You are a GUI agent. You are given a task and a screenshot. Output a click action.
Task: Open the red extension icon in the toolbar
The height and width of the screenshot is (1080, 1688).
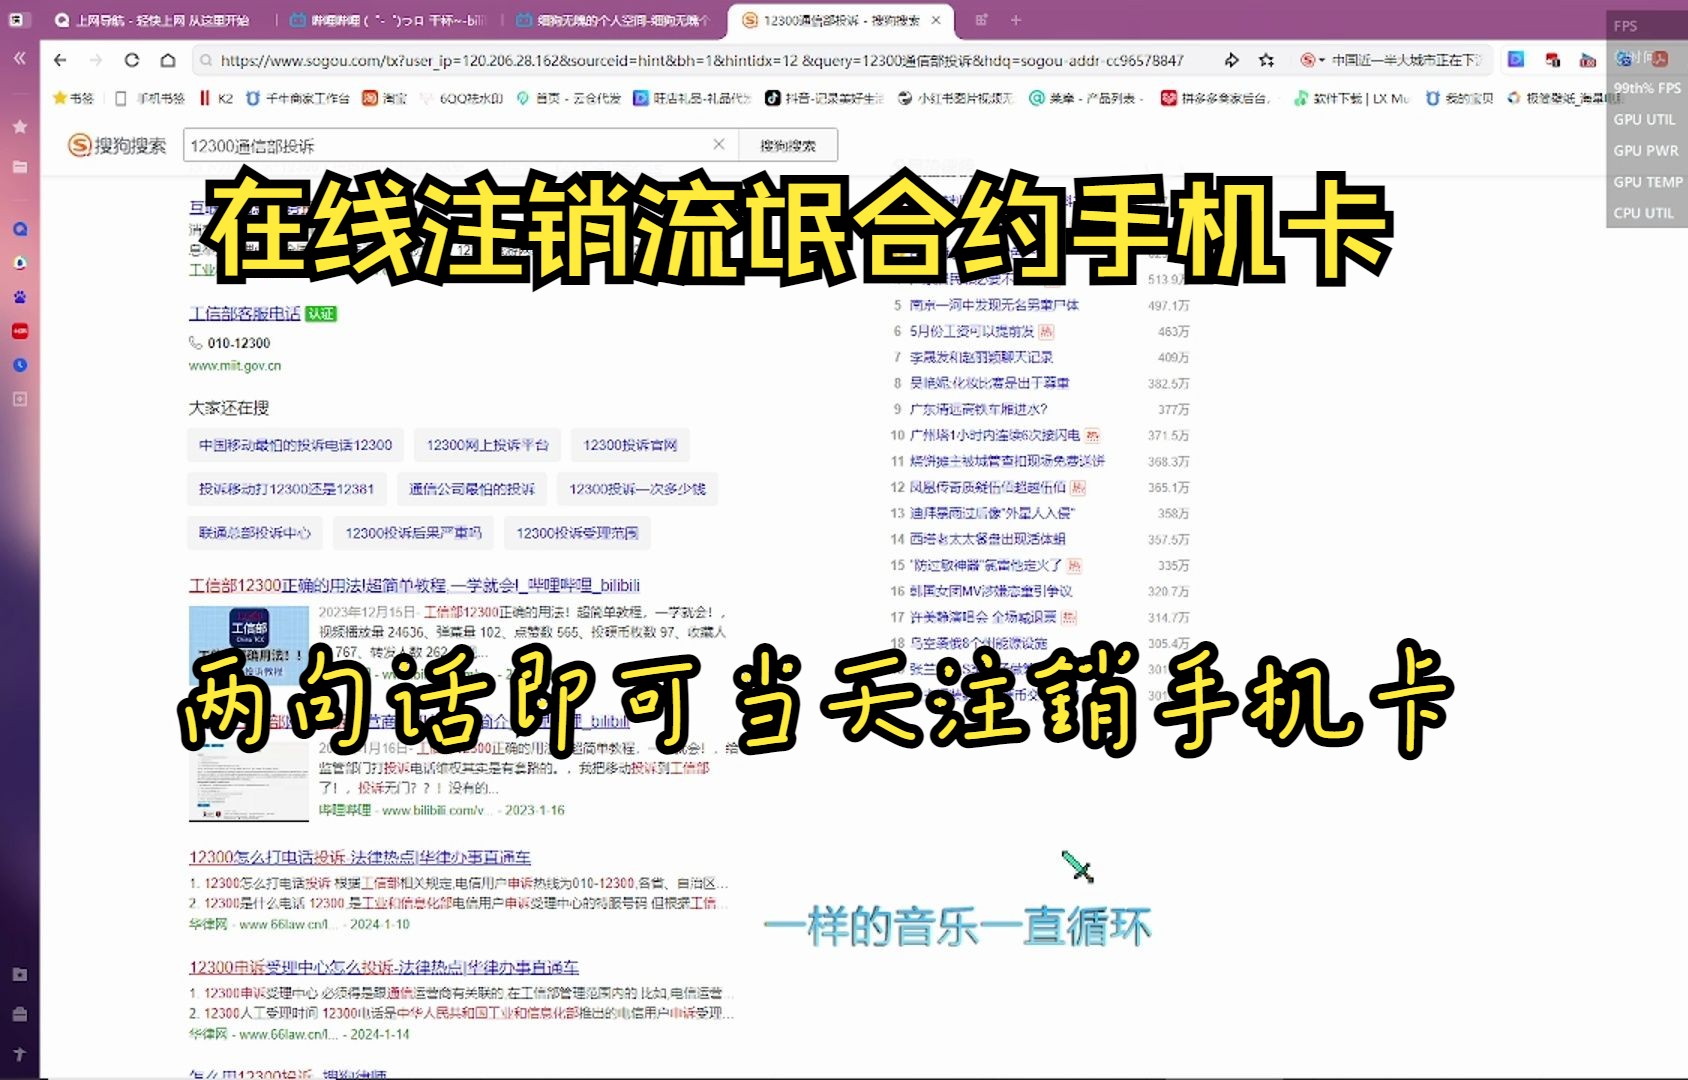pos(1552,60)
